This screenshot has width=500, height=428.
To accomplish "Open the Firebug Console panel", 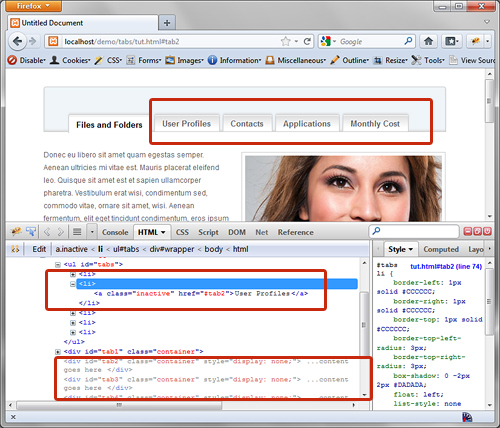I will click(115, 232).
